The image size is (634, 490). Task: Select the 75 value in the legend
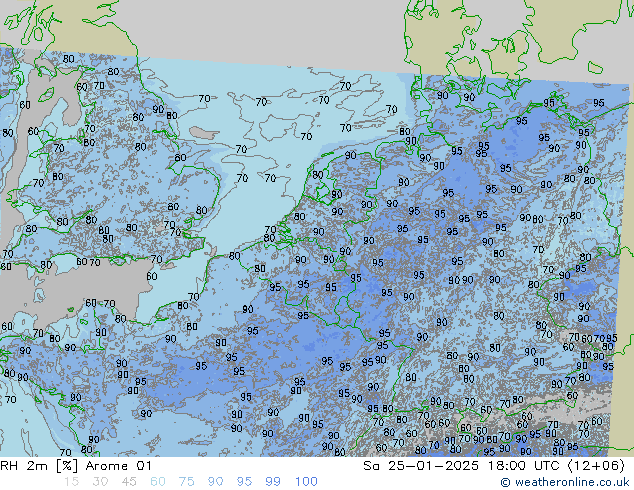click(186, 482)
